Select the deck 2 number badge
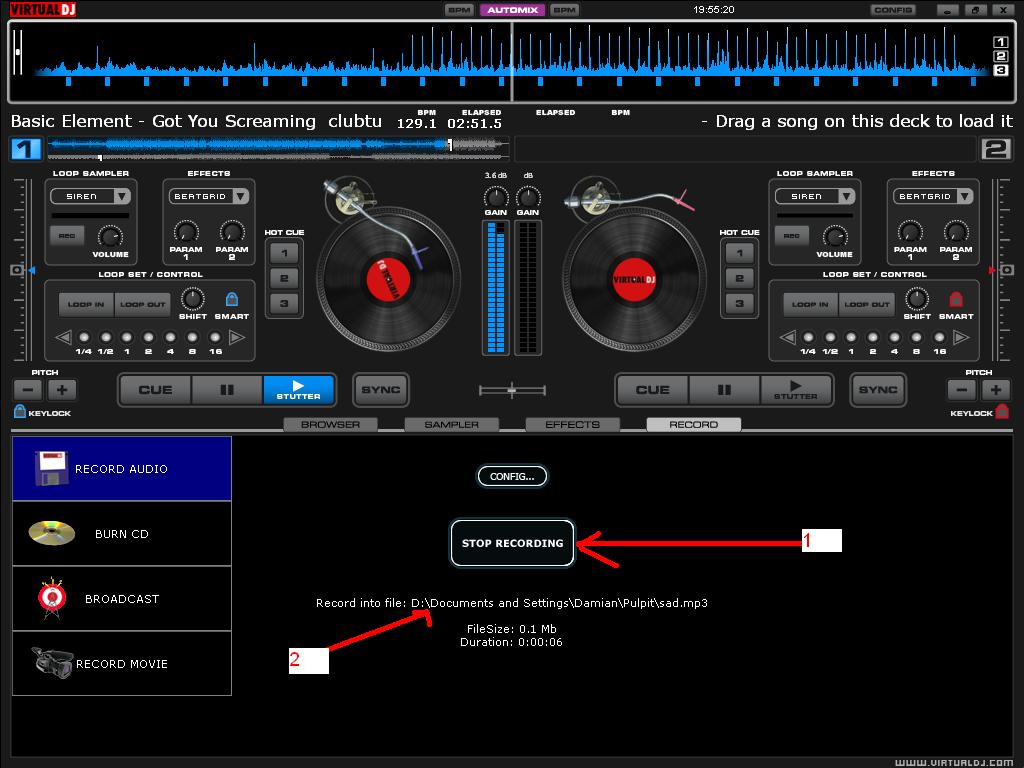The image size is (1024, 768). (x=997, y=149)
